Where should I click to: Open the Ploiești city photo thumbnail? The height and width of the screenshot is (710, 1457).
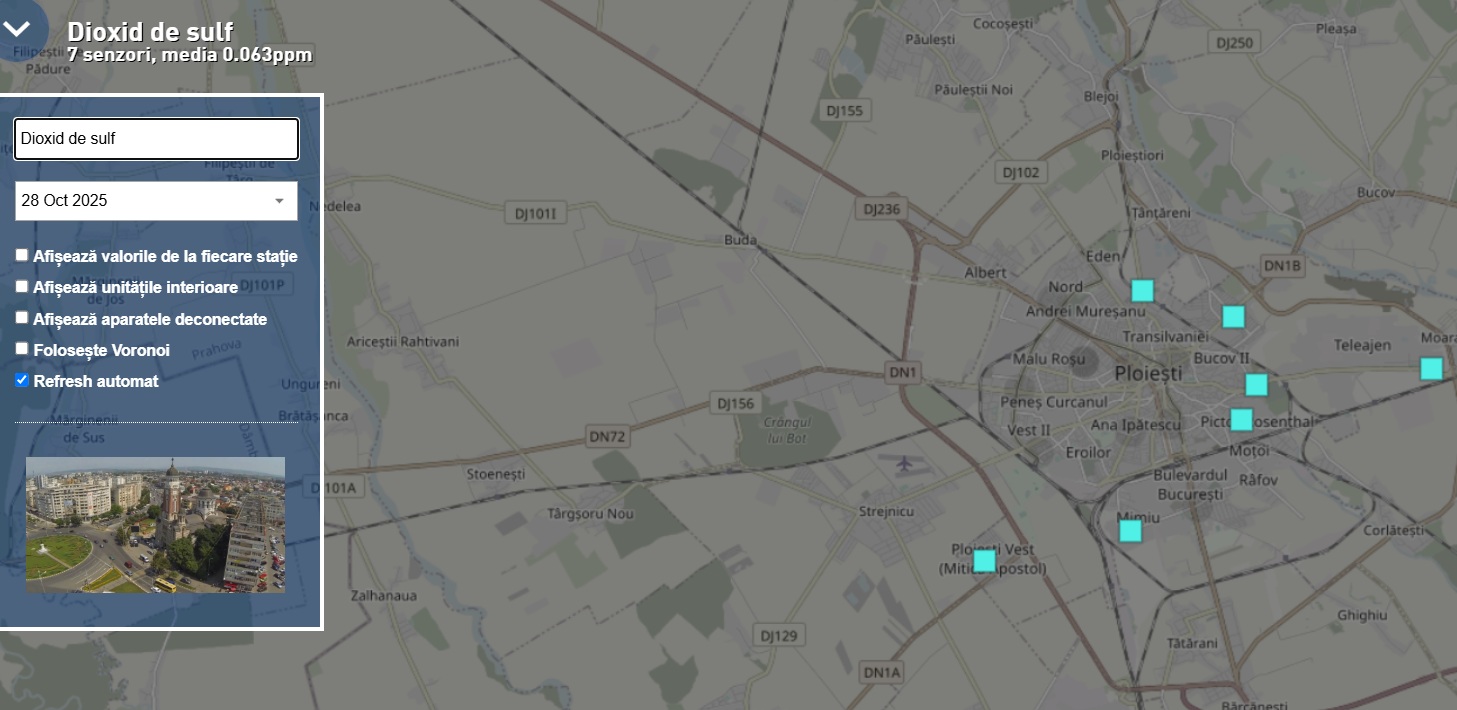point(155,525)
